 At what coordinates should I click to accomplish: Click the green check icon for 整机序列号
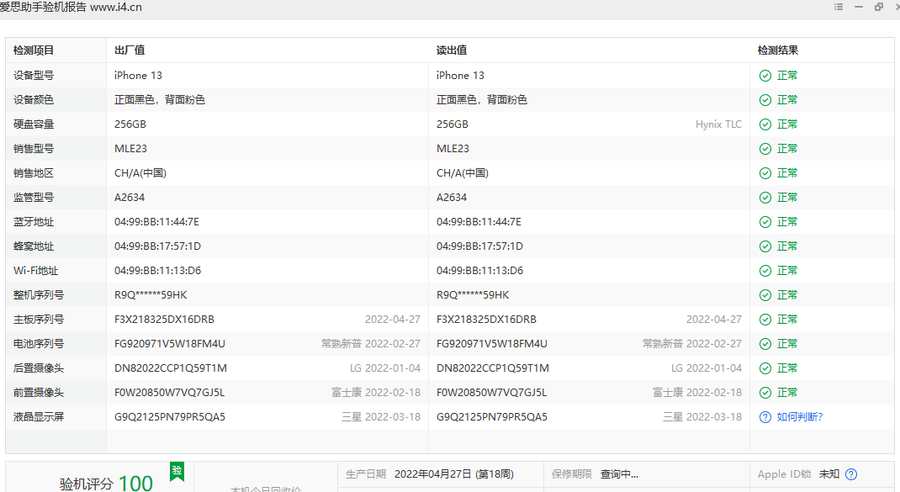pos(765,295)
